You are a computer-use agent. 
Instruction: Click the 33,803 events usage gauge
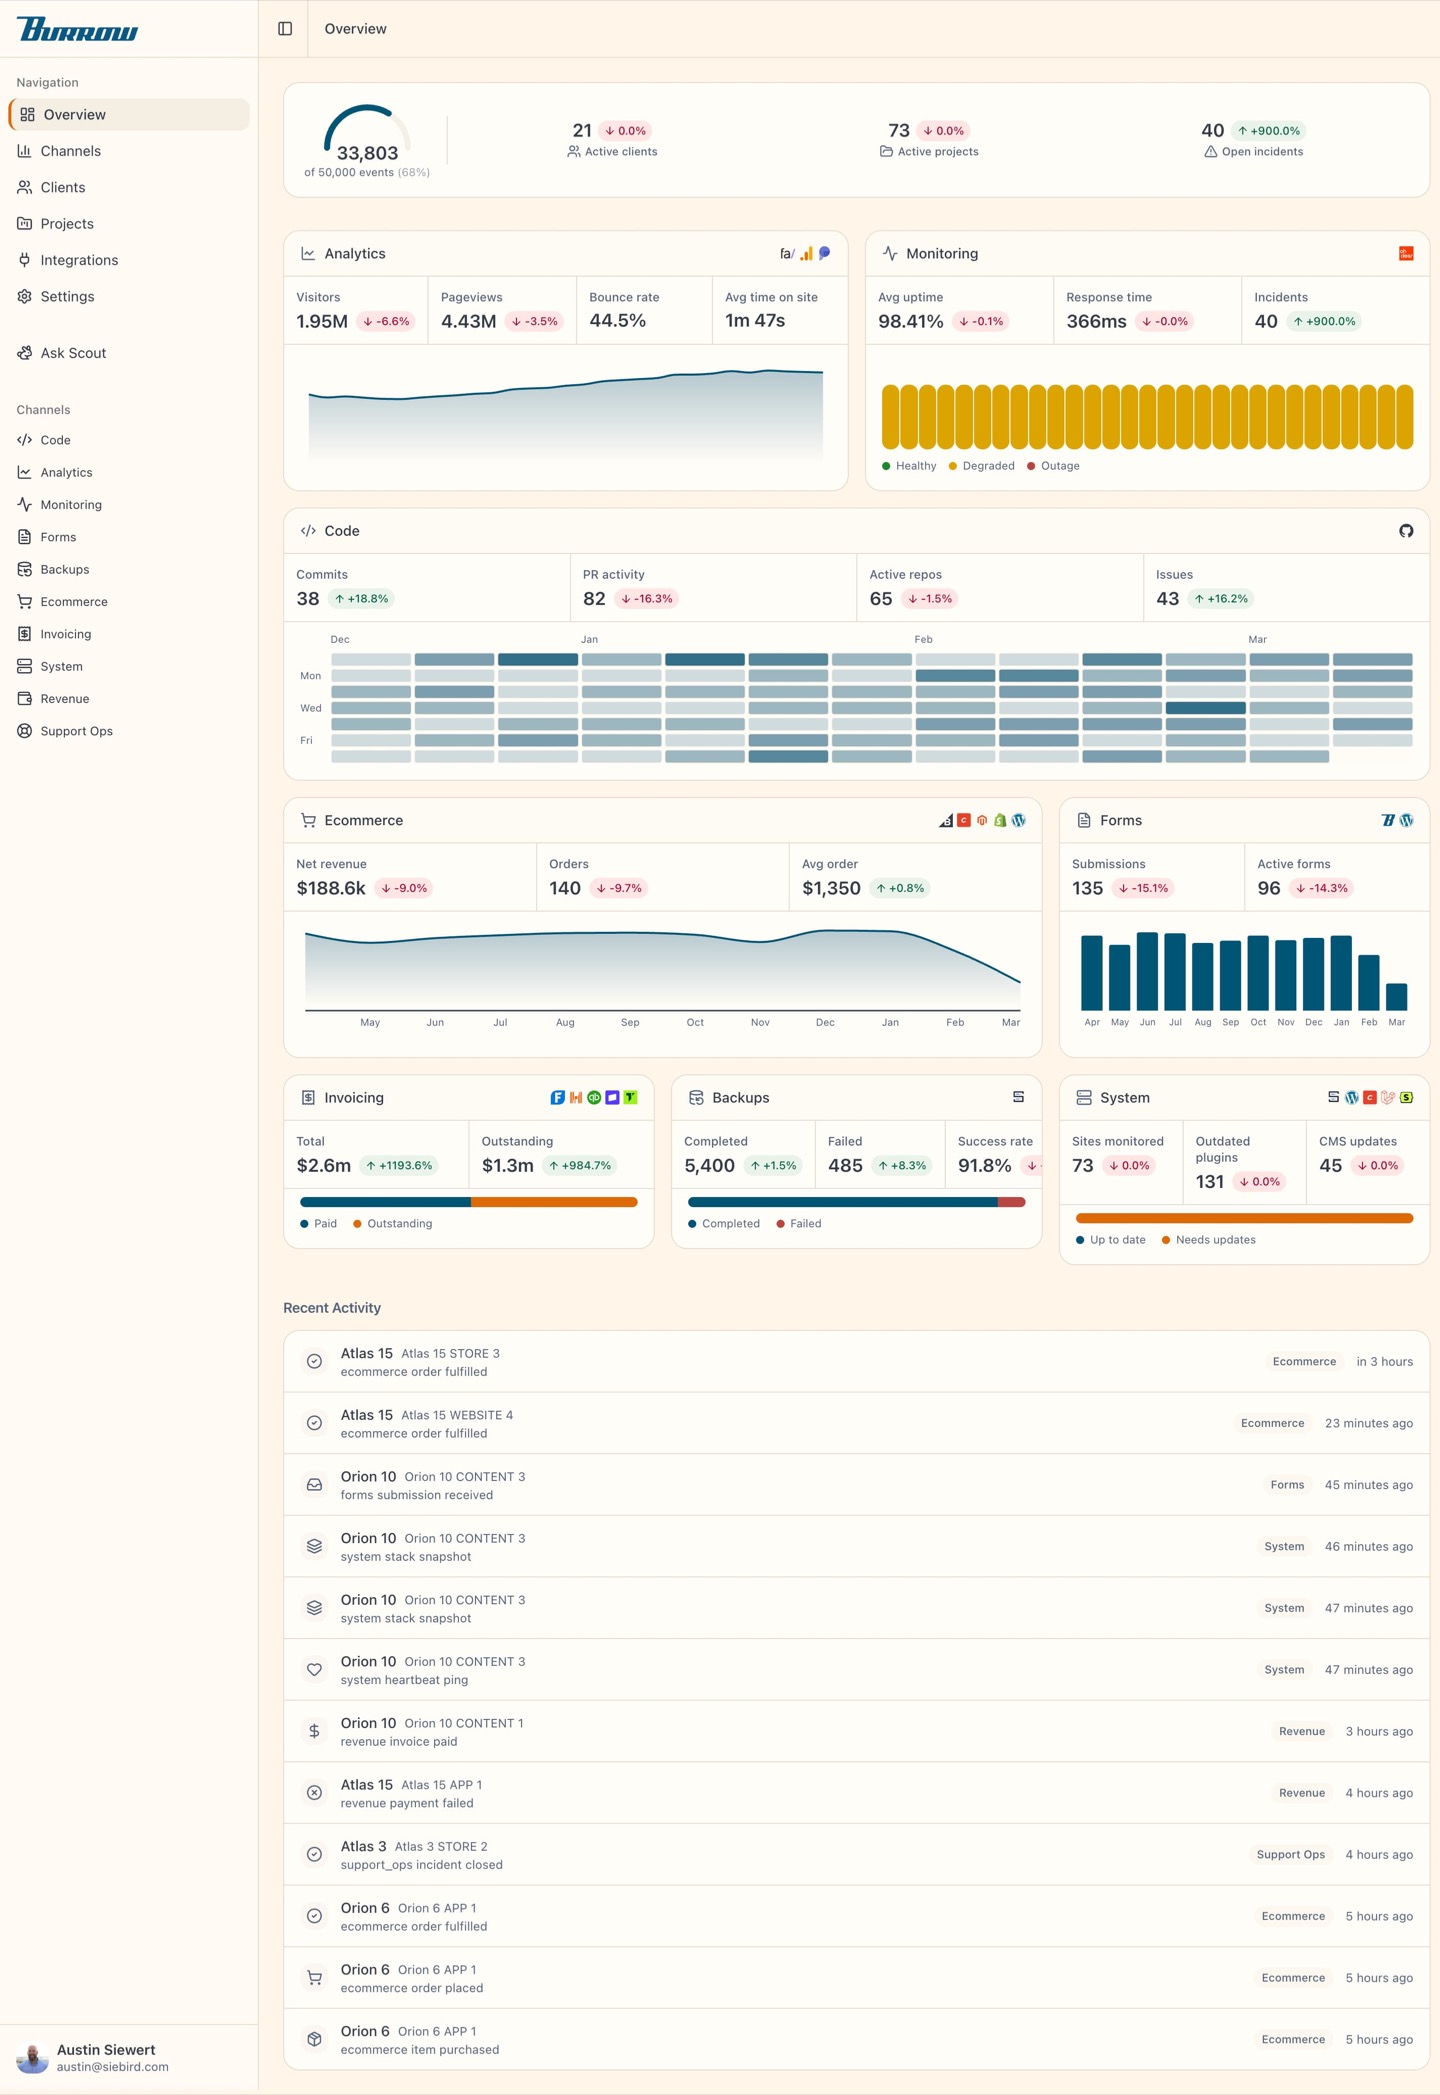pos(367,140)
